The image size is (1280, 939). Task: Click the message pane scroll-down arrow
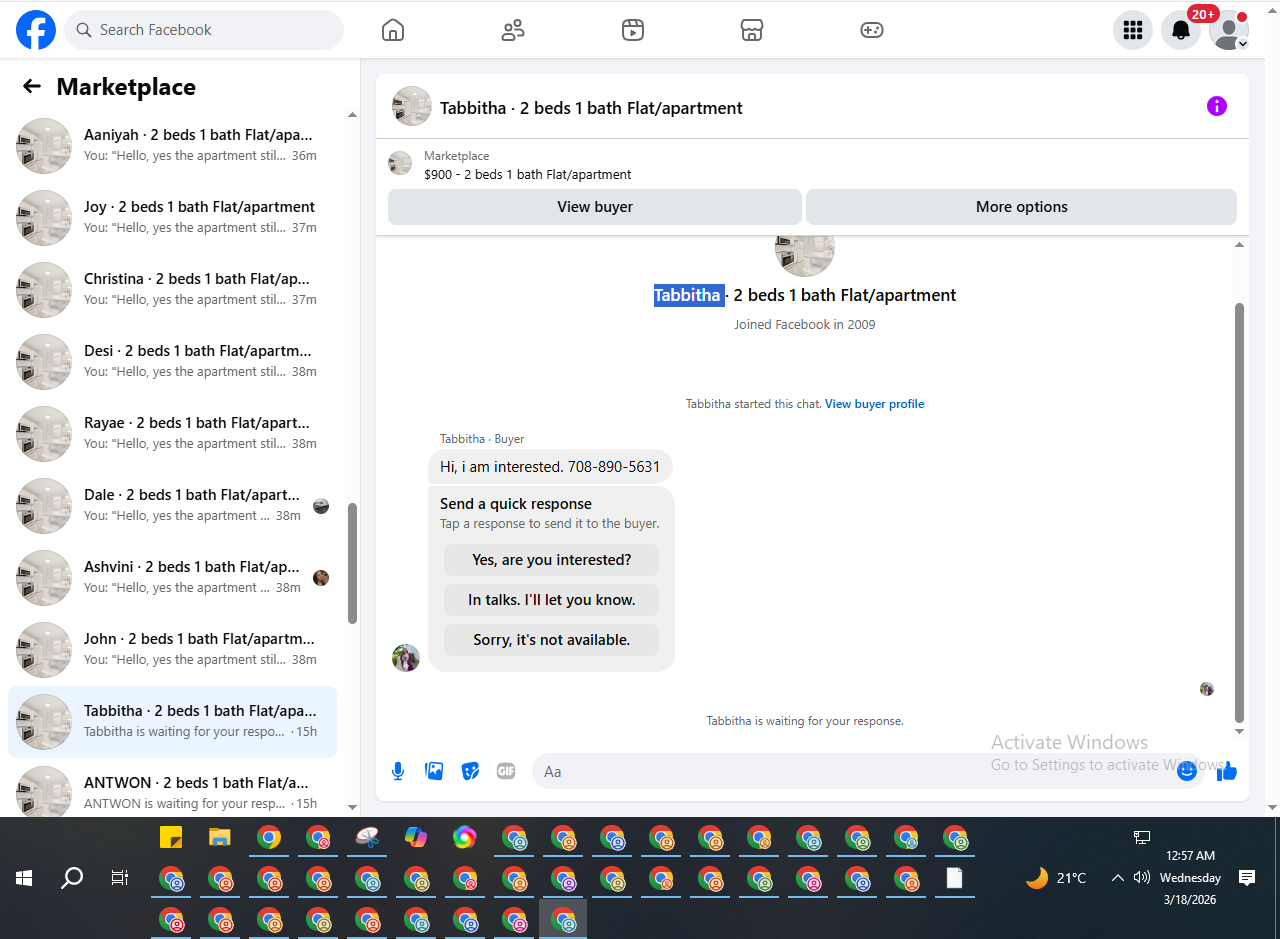(1240, 732)
